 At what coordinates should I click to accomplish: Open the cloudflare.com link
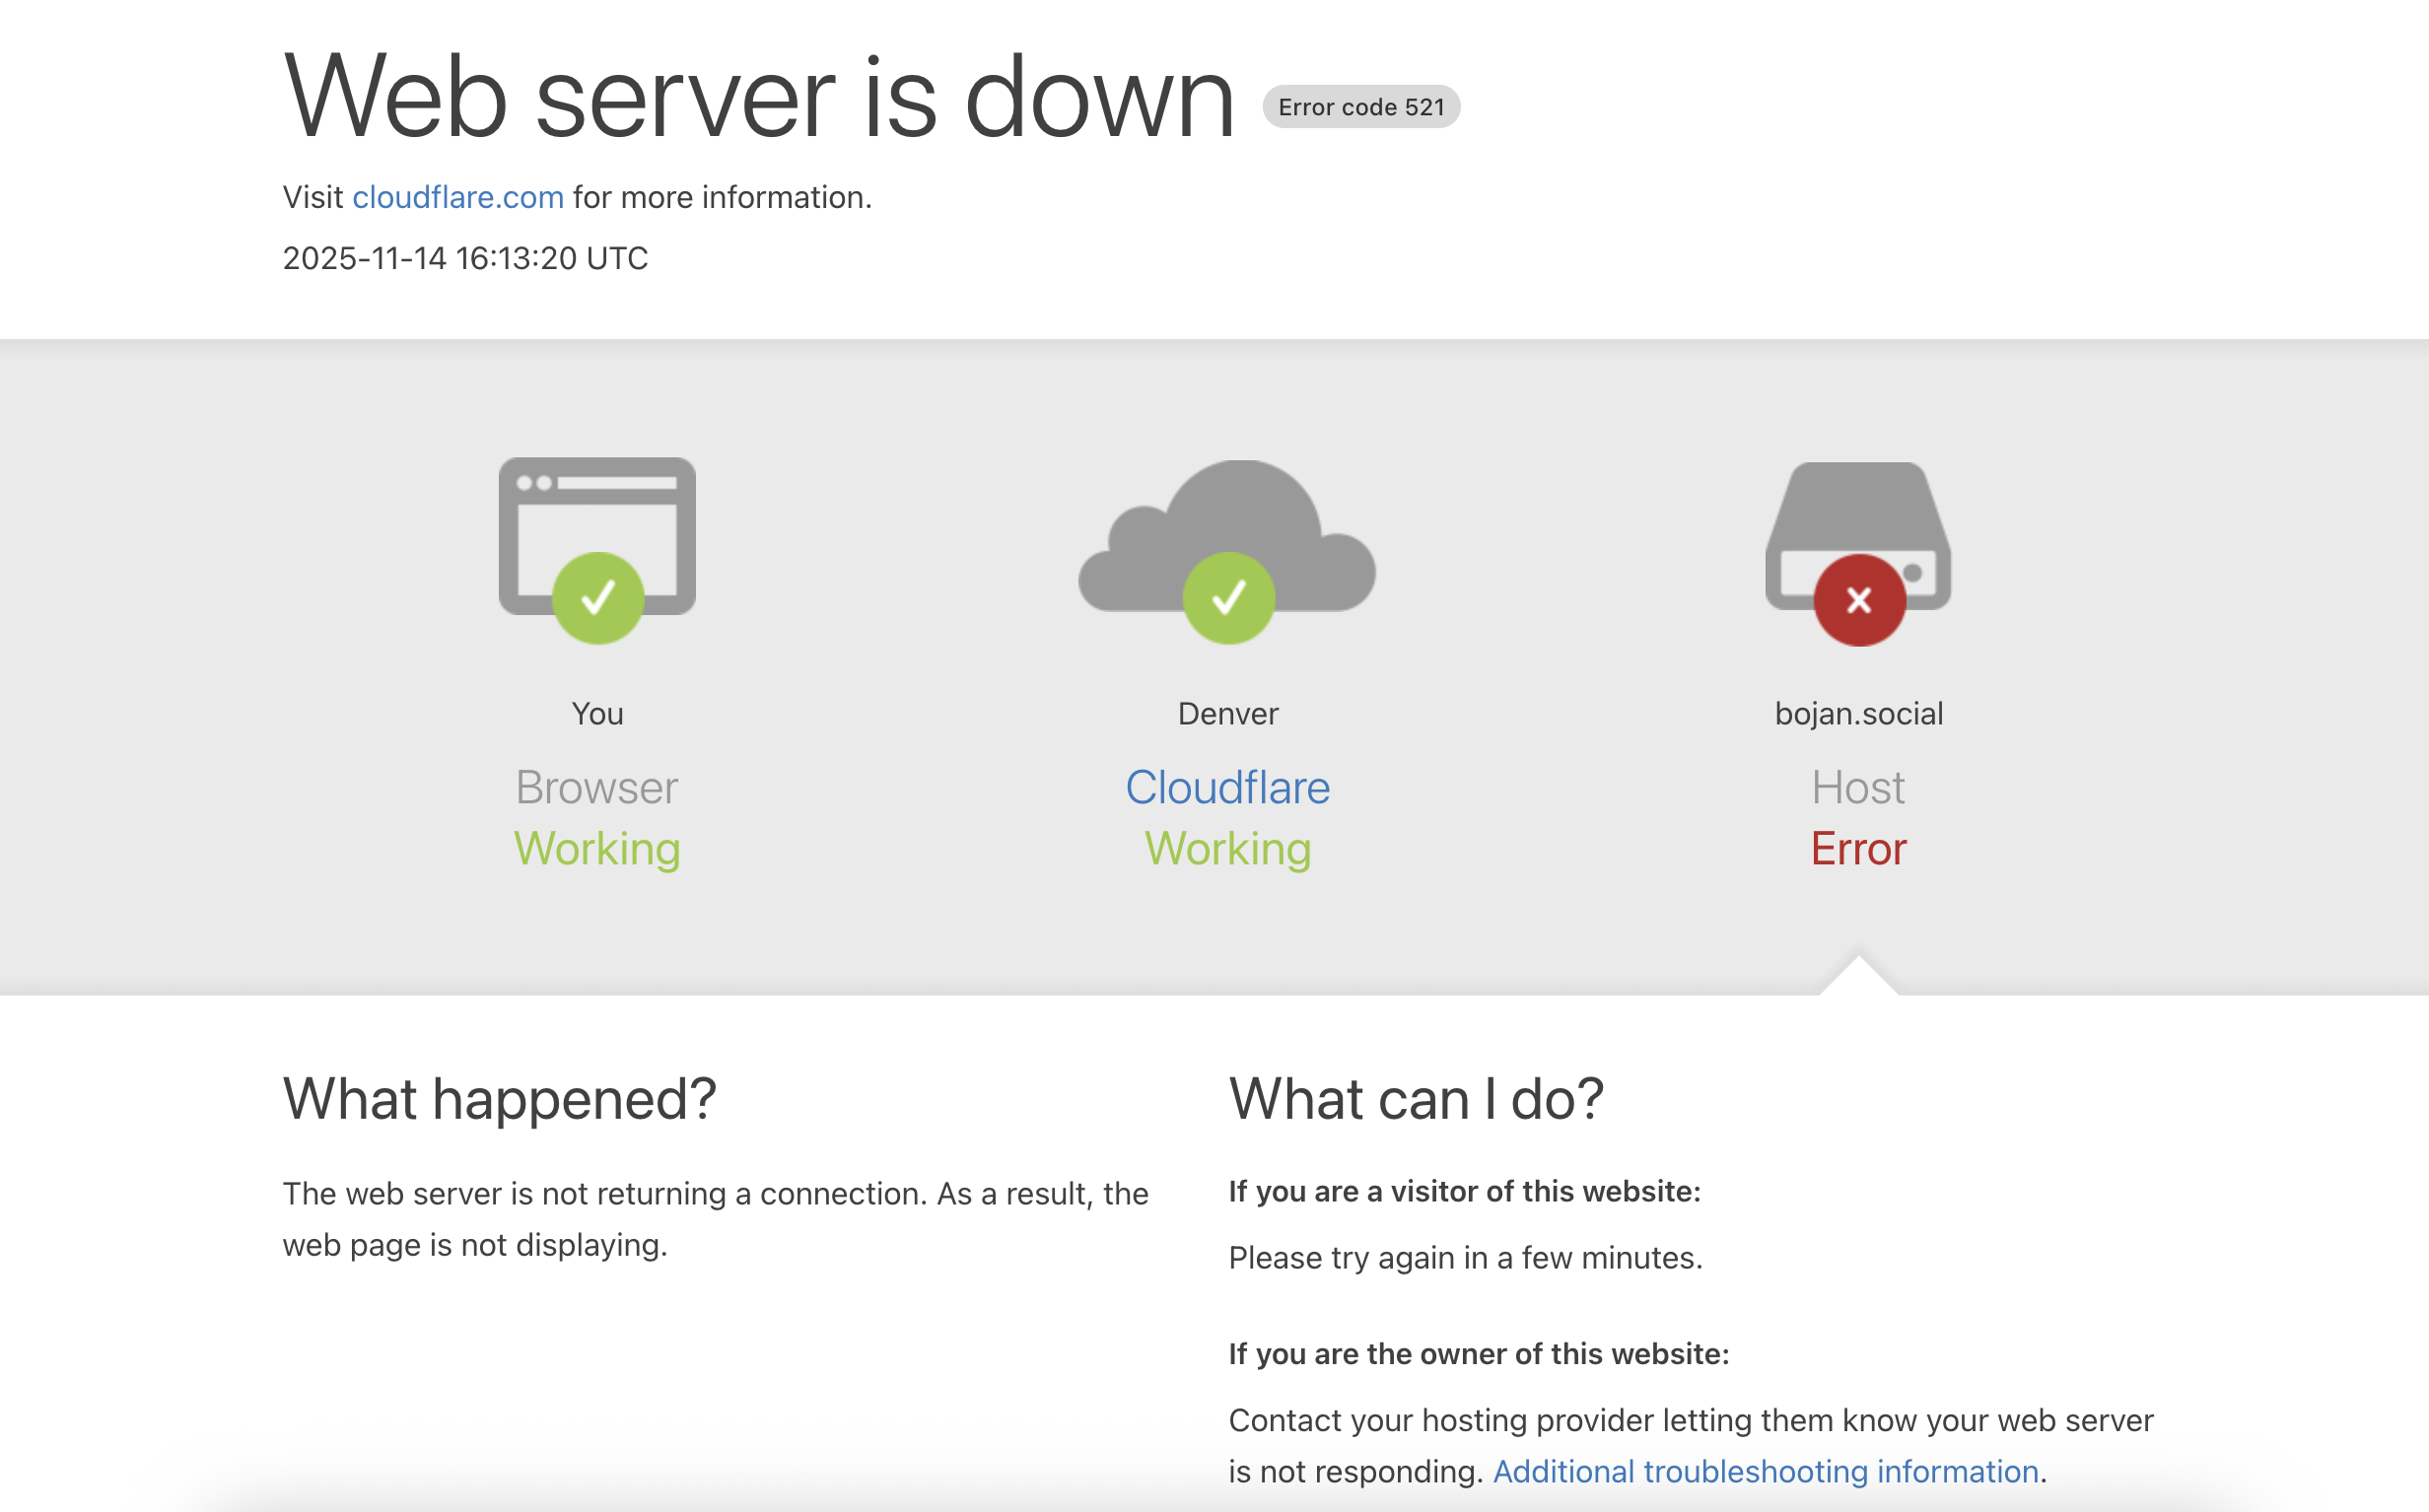pos(458,197)
